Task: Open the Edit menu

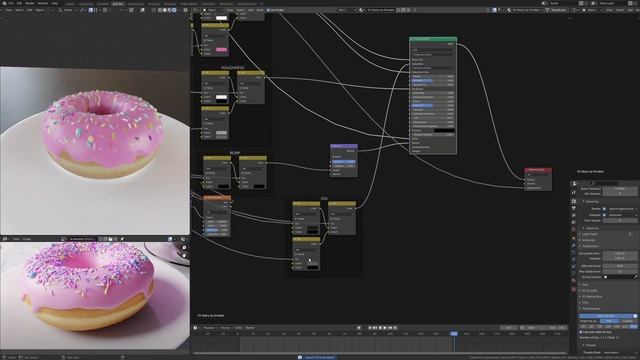Action: click(19, 3)
